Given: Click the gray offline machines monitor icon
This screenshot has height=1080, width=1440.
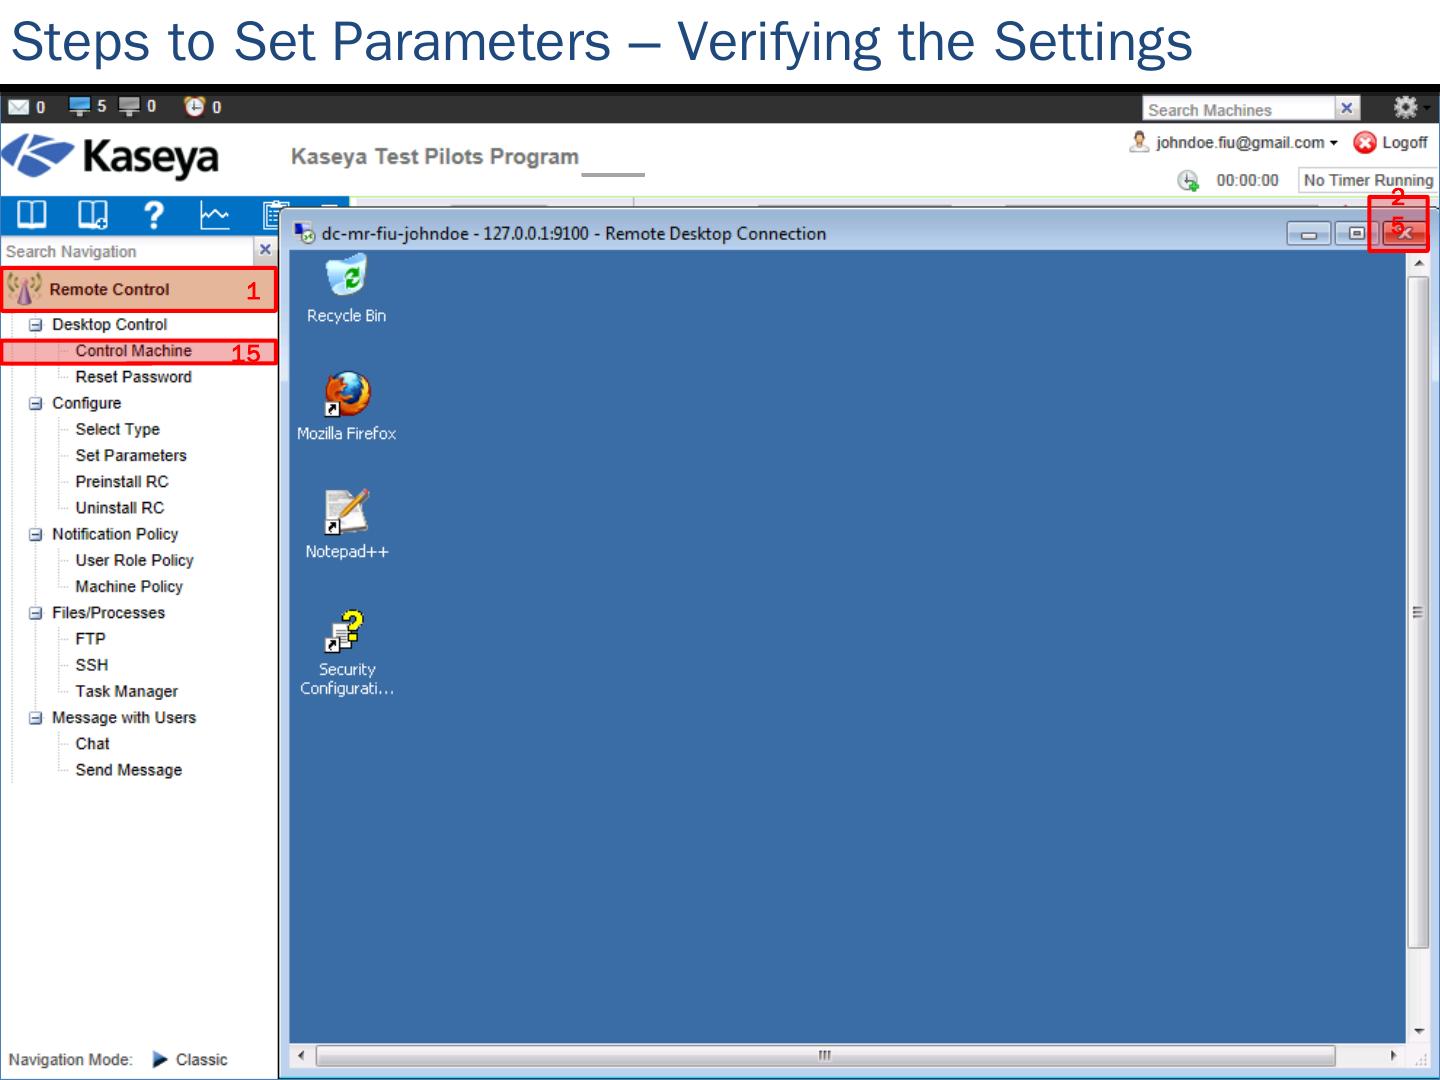Looking at the screenshot, I should coord(130,106).
